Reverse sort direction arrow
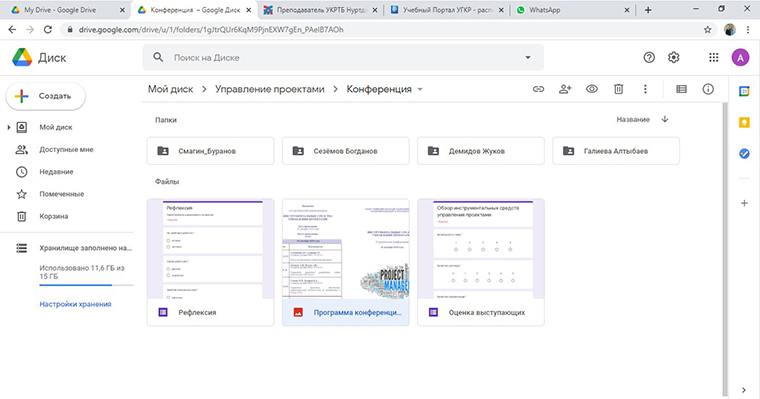The image size is (760, 399). [665, 119]
